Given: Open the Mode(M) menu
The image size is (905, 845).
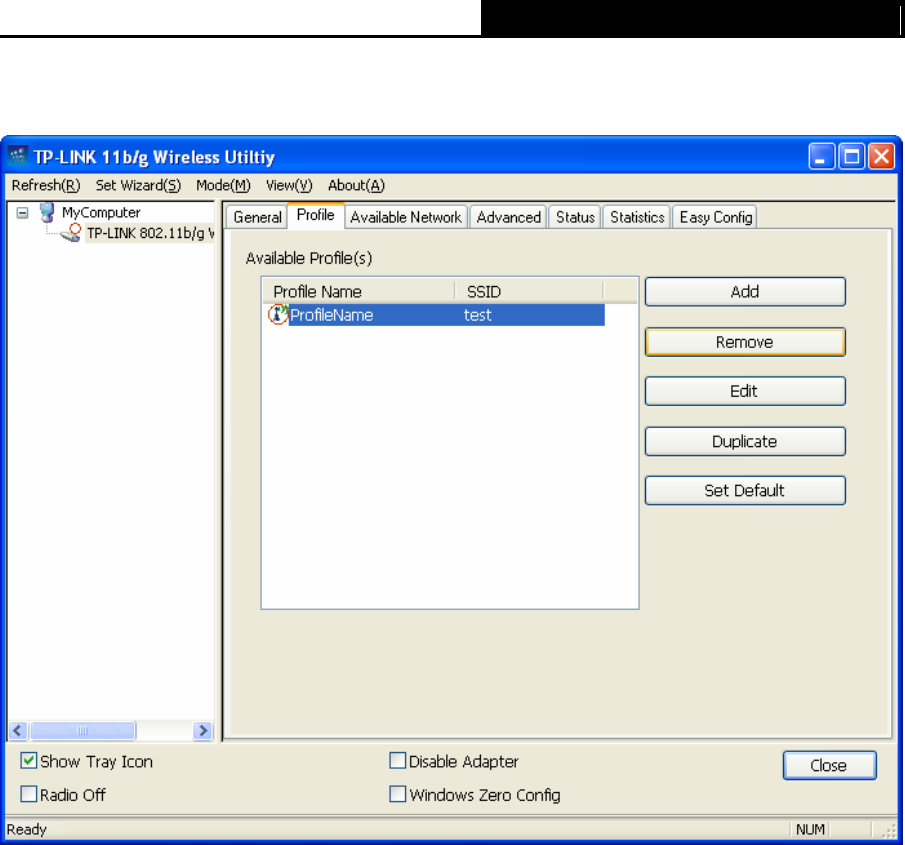Looking at the screenshot, I should point(223,185).
